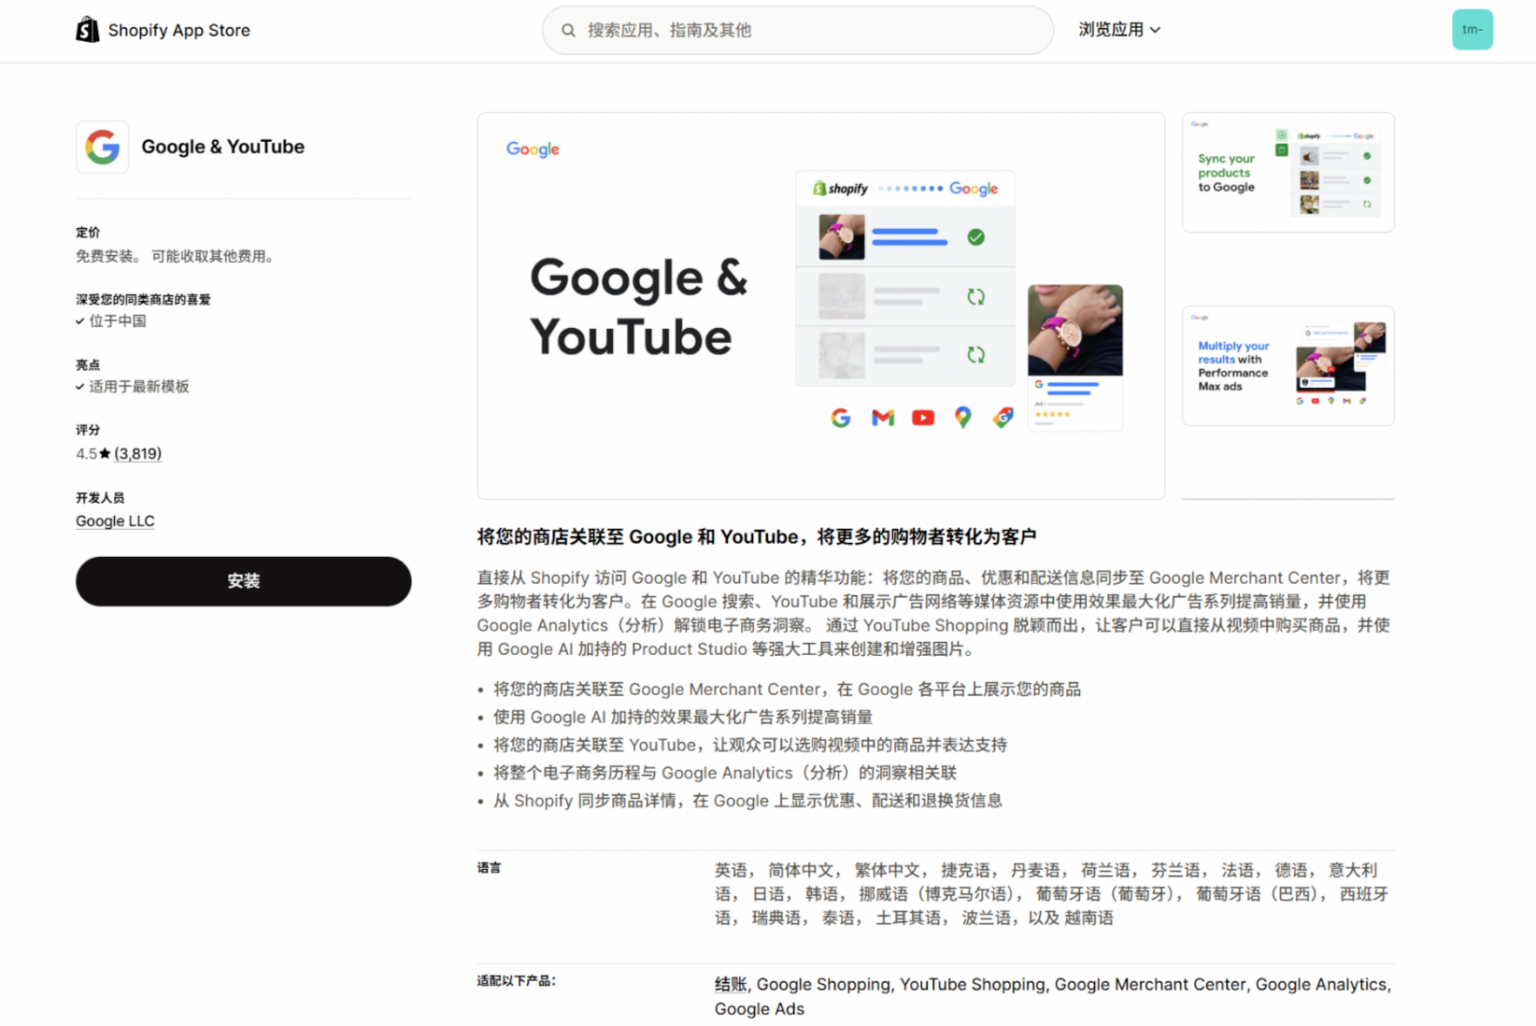Click the Google & YouTube app title
The width and height of the screenshot is (1536, 1026).
pos(223,147)
